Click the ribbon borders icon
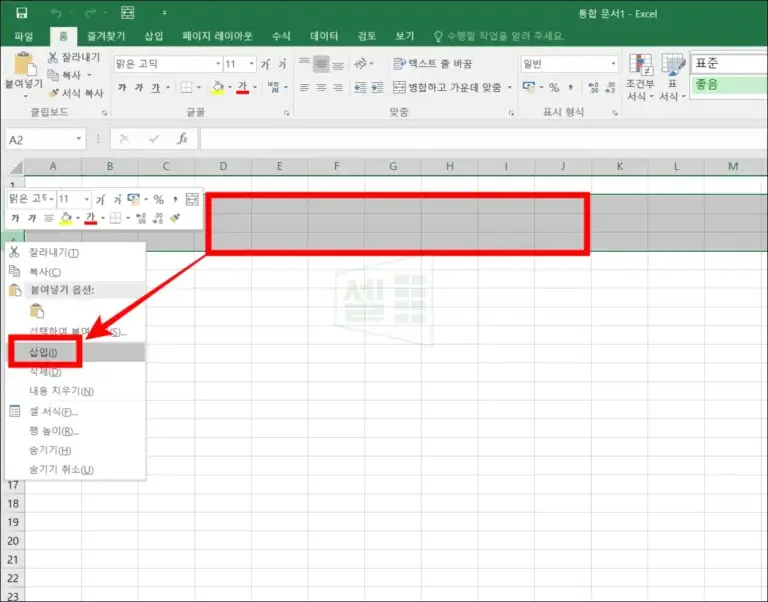This screenshot has height=602, width=768. [x=186, y=87]
